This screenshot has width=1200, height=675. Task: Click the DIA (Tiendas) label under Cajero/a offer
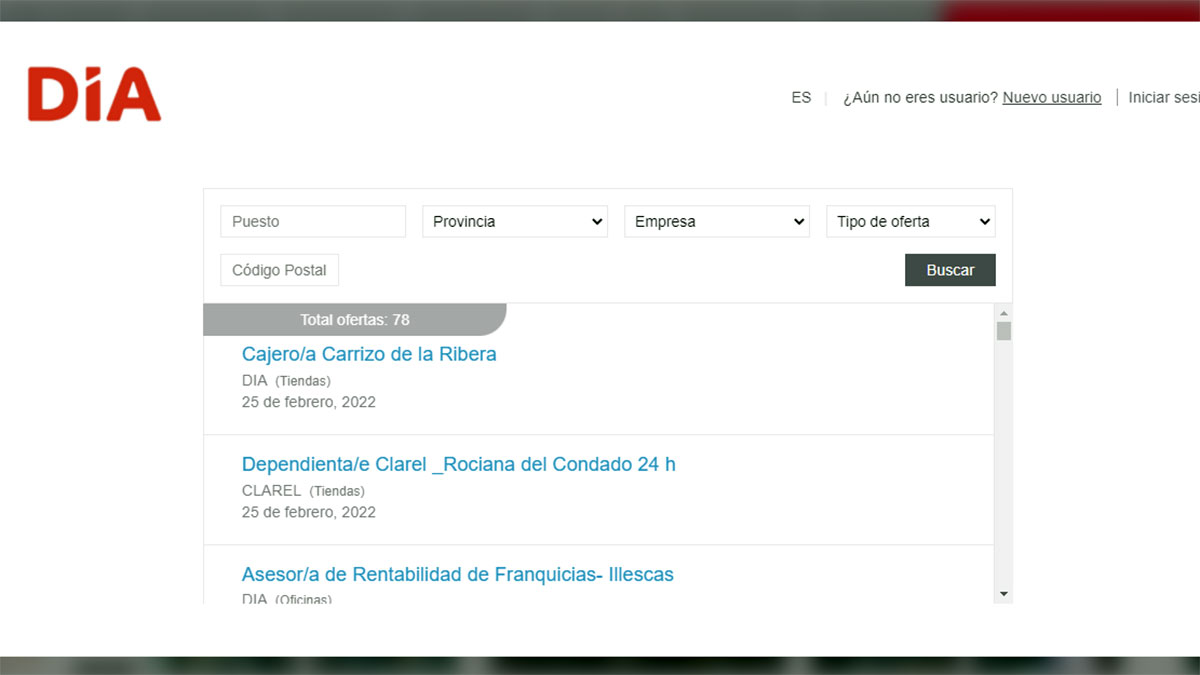(286, 380)
